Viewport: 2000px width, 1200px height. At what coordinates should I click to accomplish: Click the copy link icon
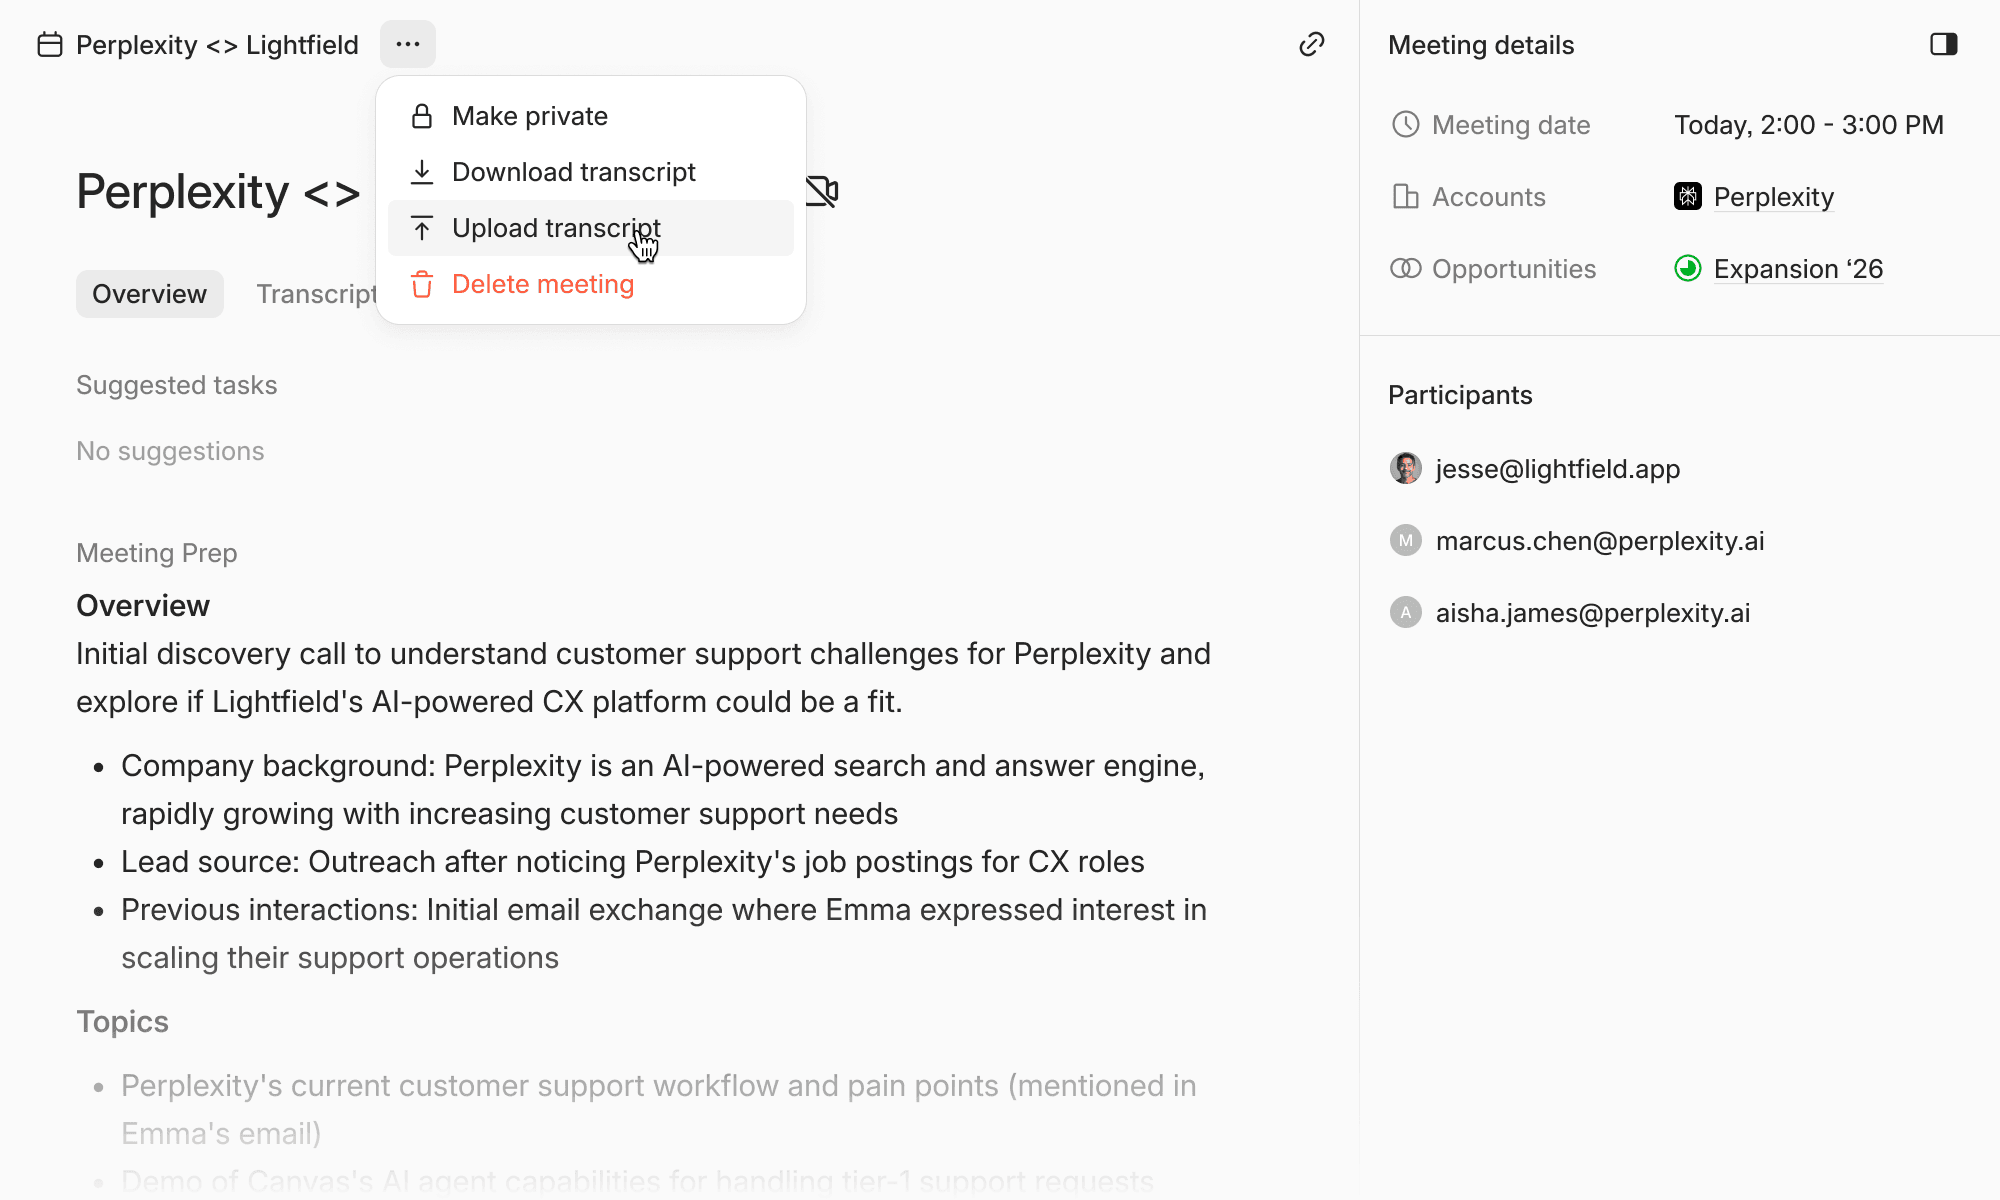[1311, 44]
